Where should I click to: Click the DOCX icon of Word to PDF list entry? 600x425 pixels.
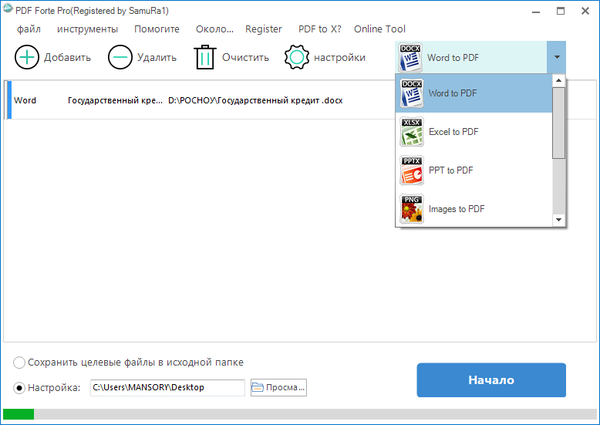(x=411, y=93)
